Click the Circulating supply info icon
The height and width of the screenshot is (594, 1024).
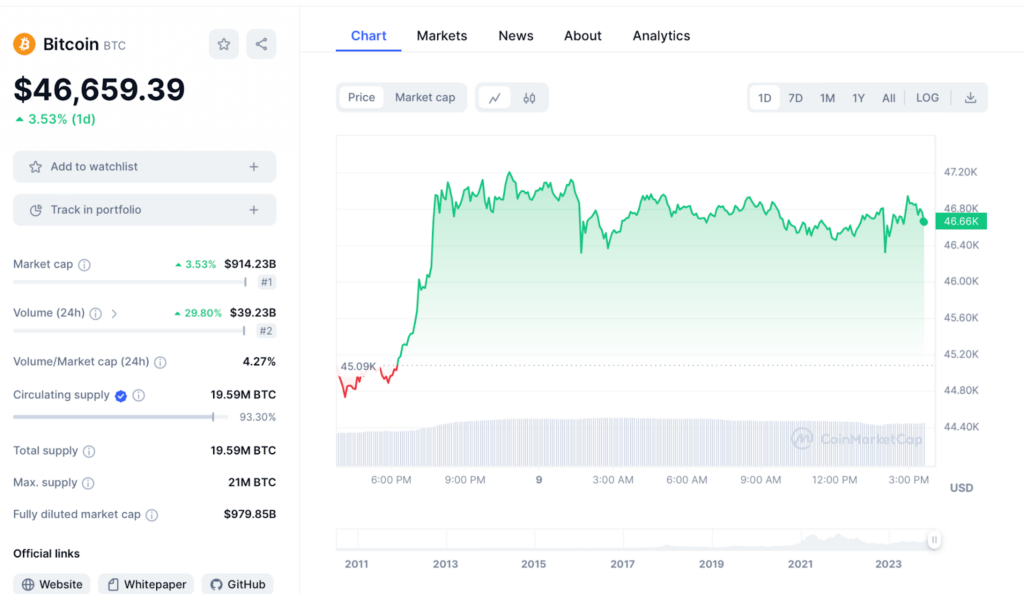[138, 396]
